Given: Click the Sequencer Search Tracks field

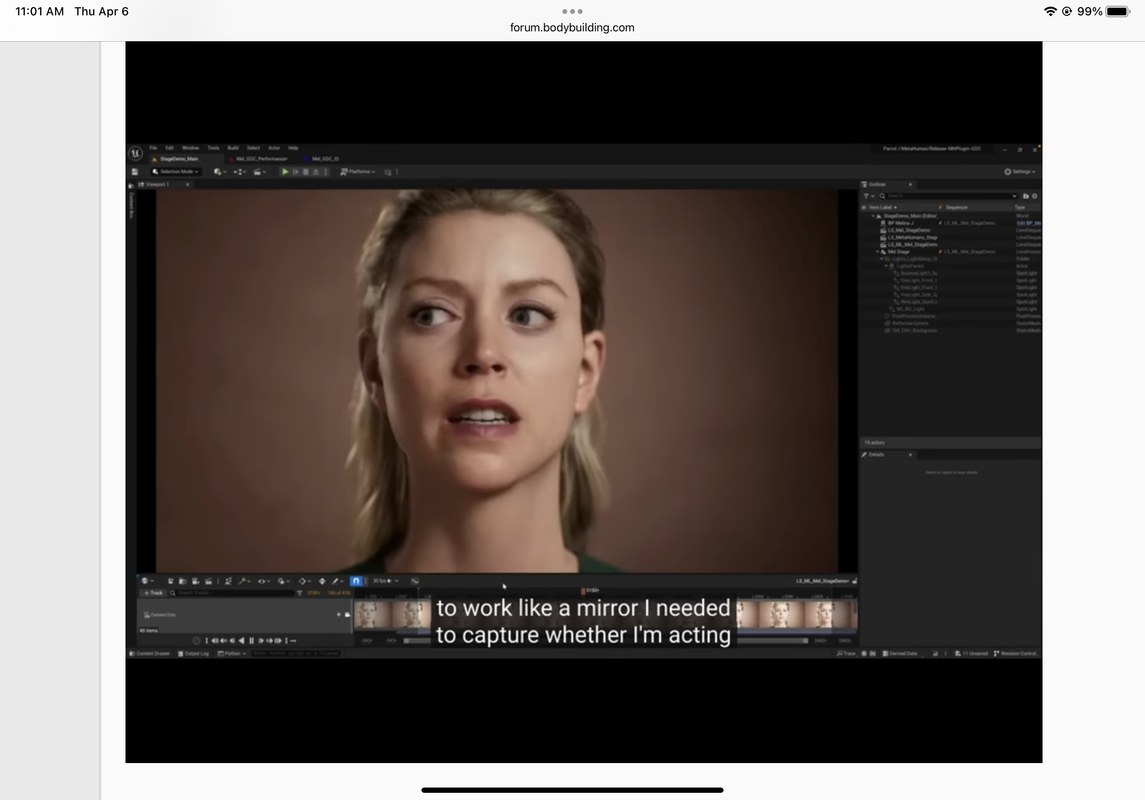Looking at the screenshot, I should click(x=231, y=593).
